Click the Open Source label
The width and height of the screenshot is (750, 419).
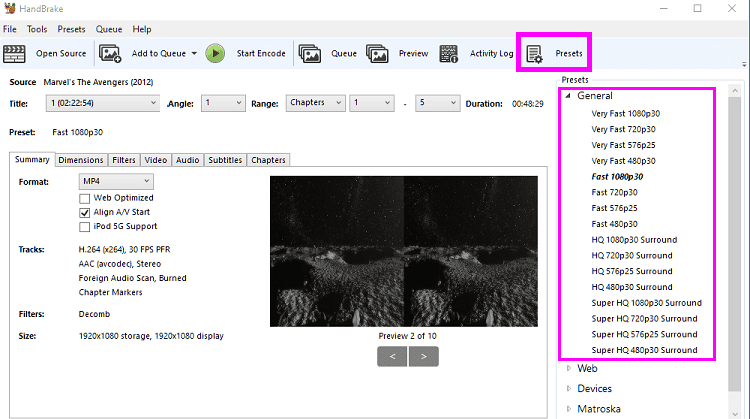click(61, 54)
